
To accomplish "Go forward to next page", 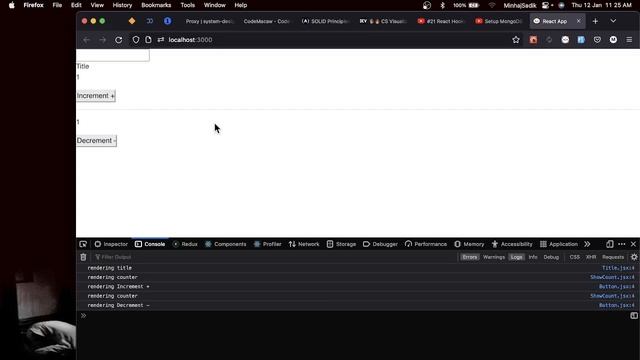I will (x=102, y=40).
